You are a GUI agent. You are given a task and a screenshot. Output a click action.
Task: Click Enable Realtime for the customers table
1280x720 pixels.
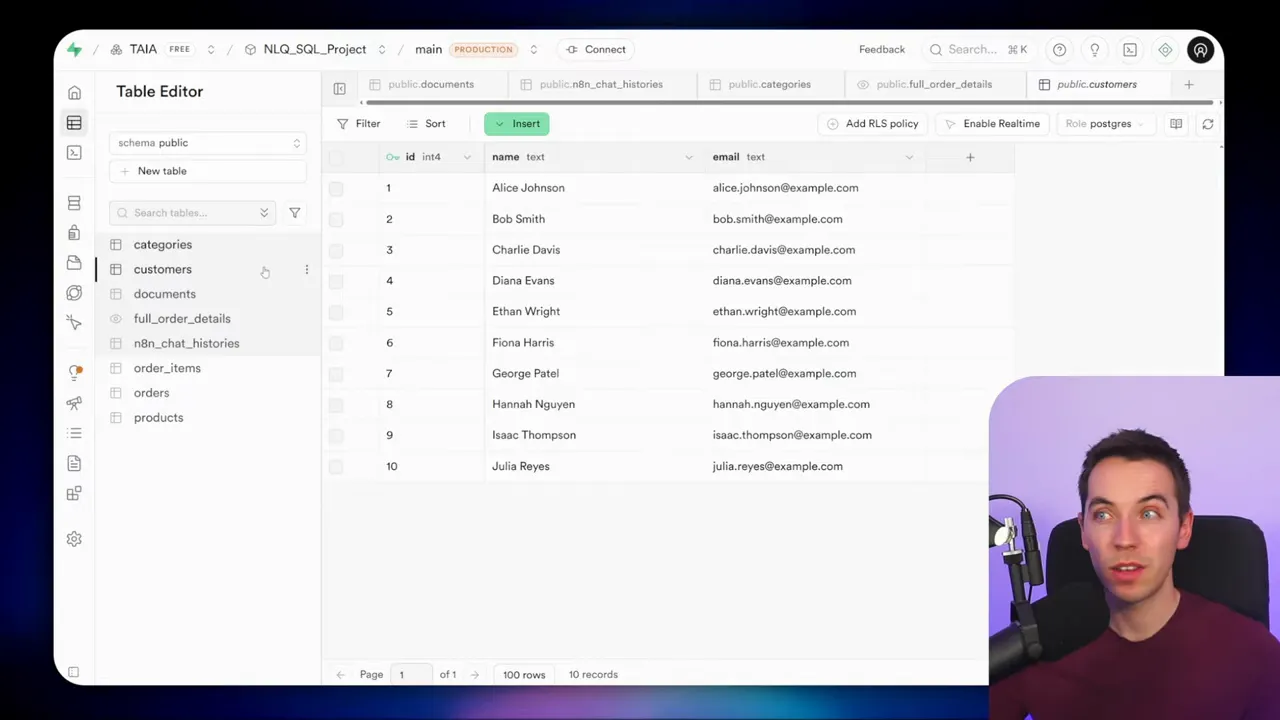pyautogui.click(x=994, y=123)
